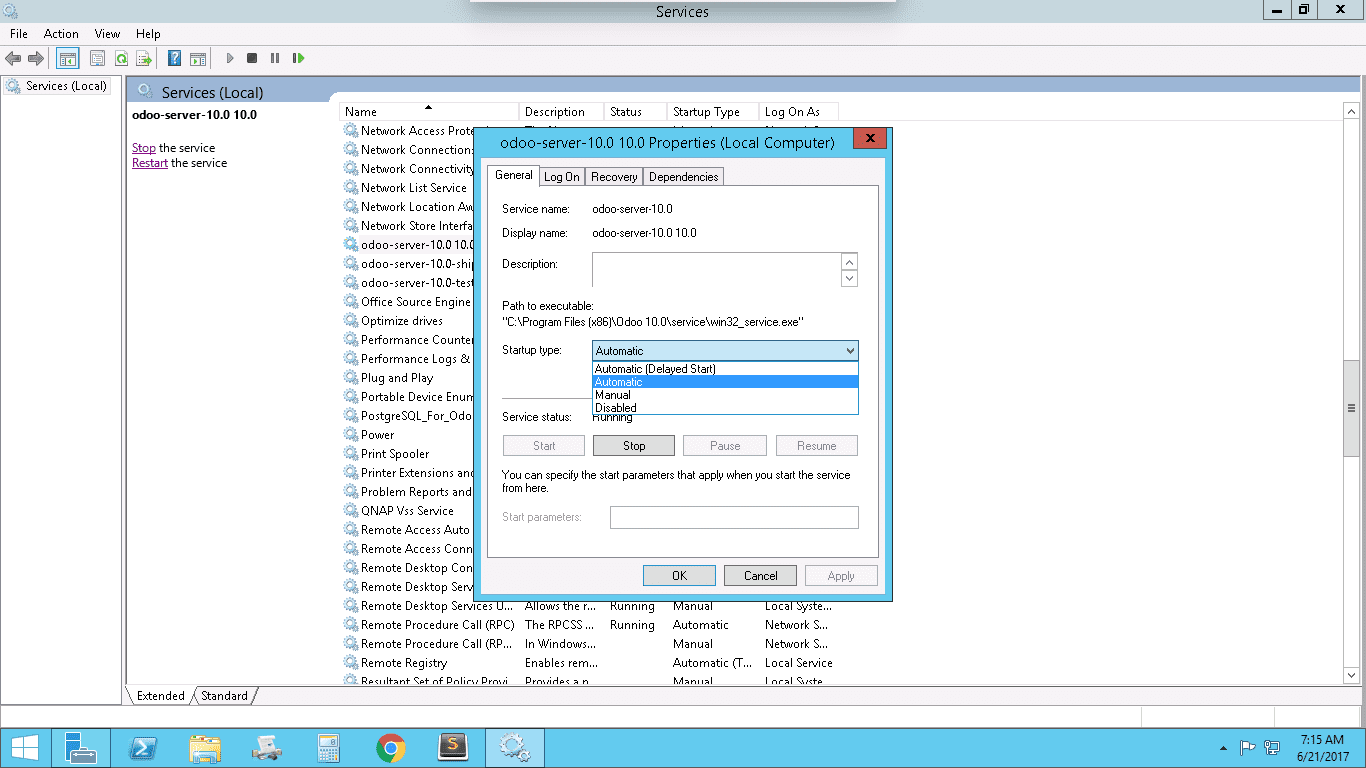Image resolution: width=1366 pixels, height=768 pixels.
Task: Toggle Show/Hide Action Pane icon
Action: [198, 59]
